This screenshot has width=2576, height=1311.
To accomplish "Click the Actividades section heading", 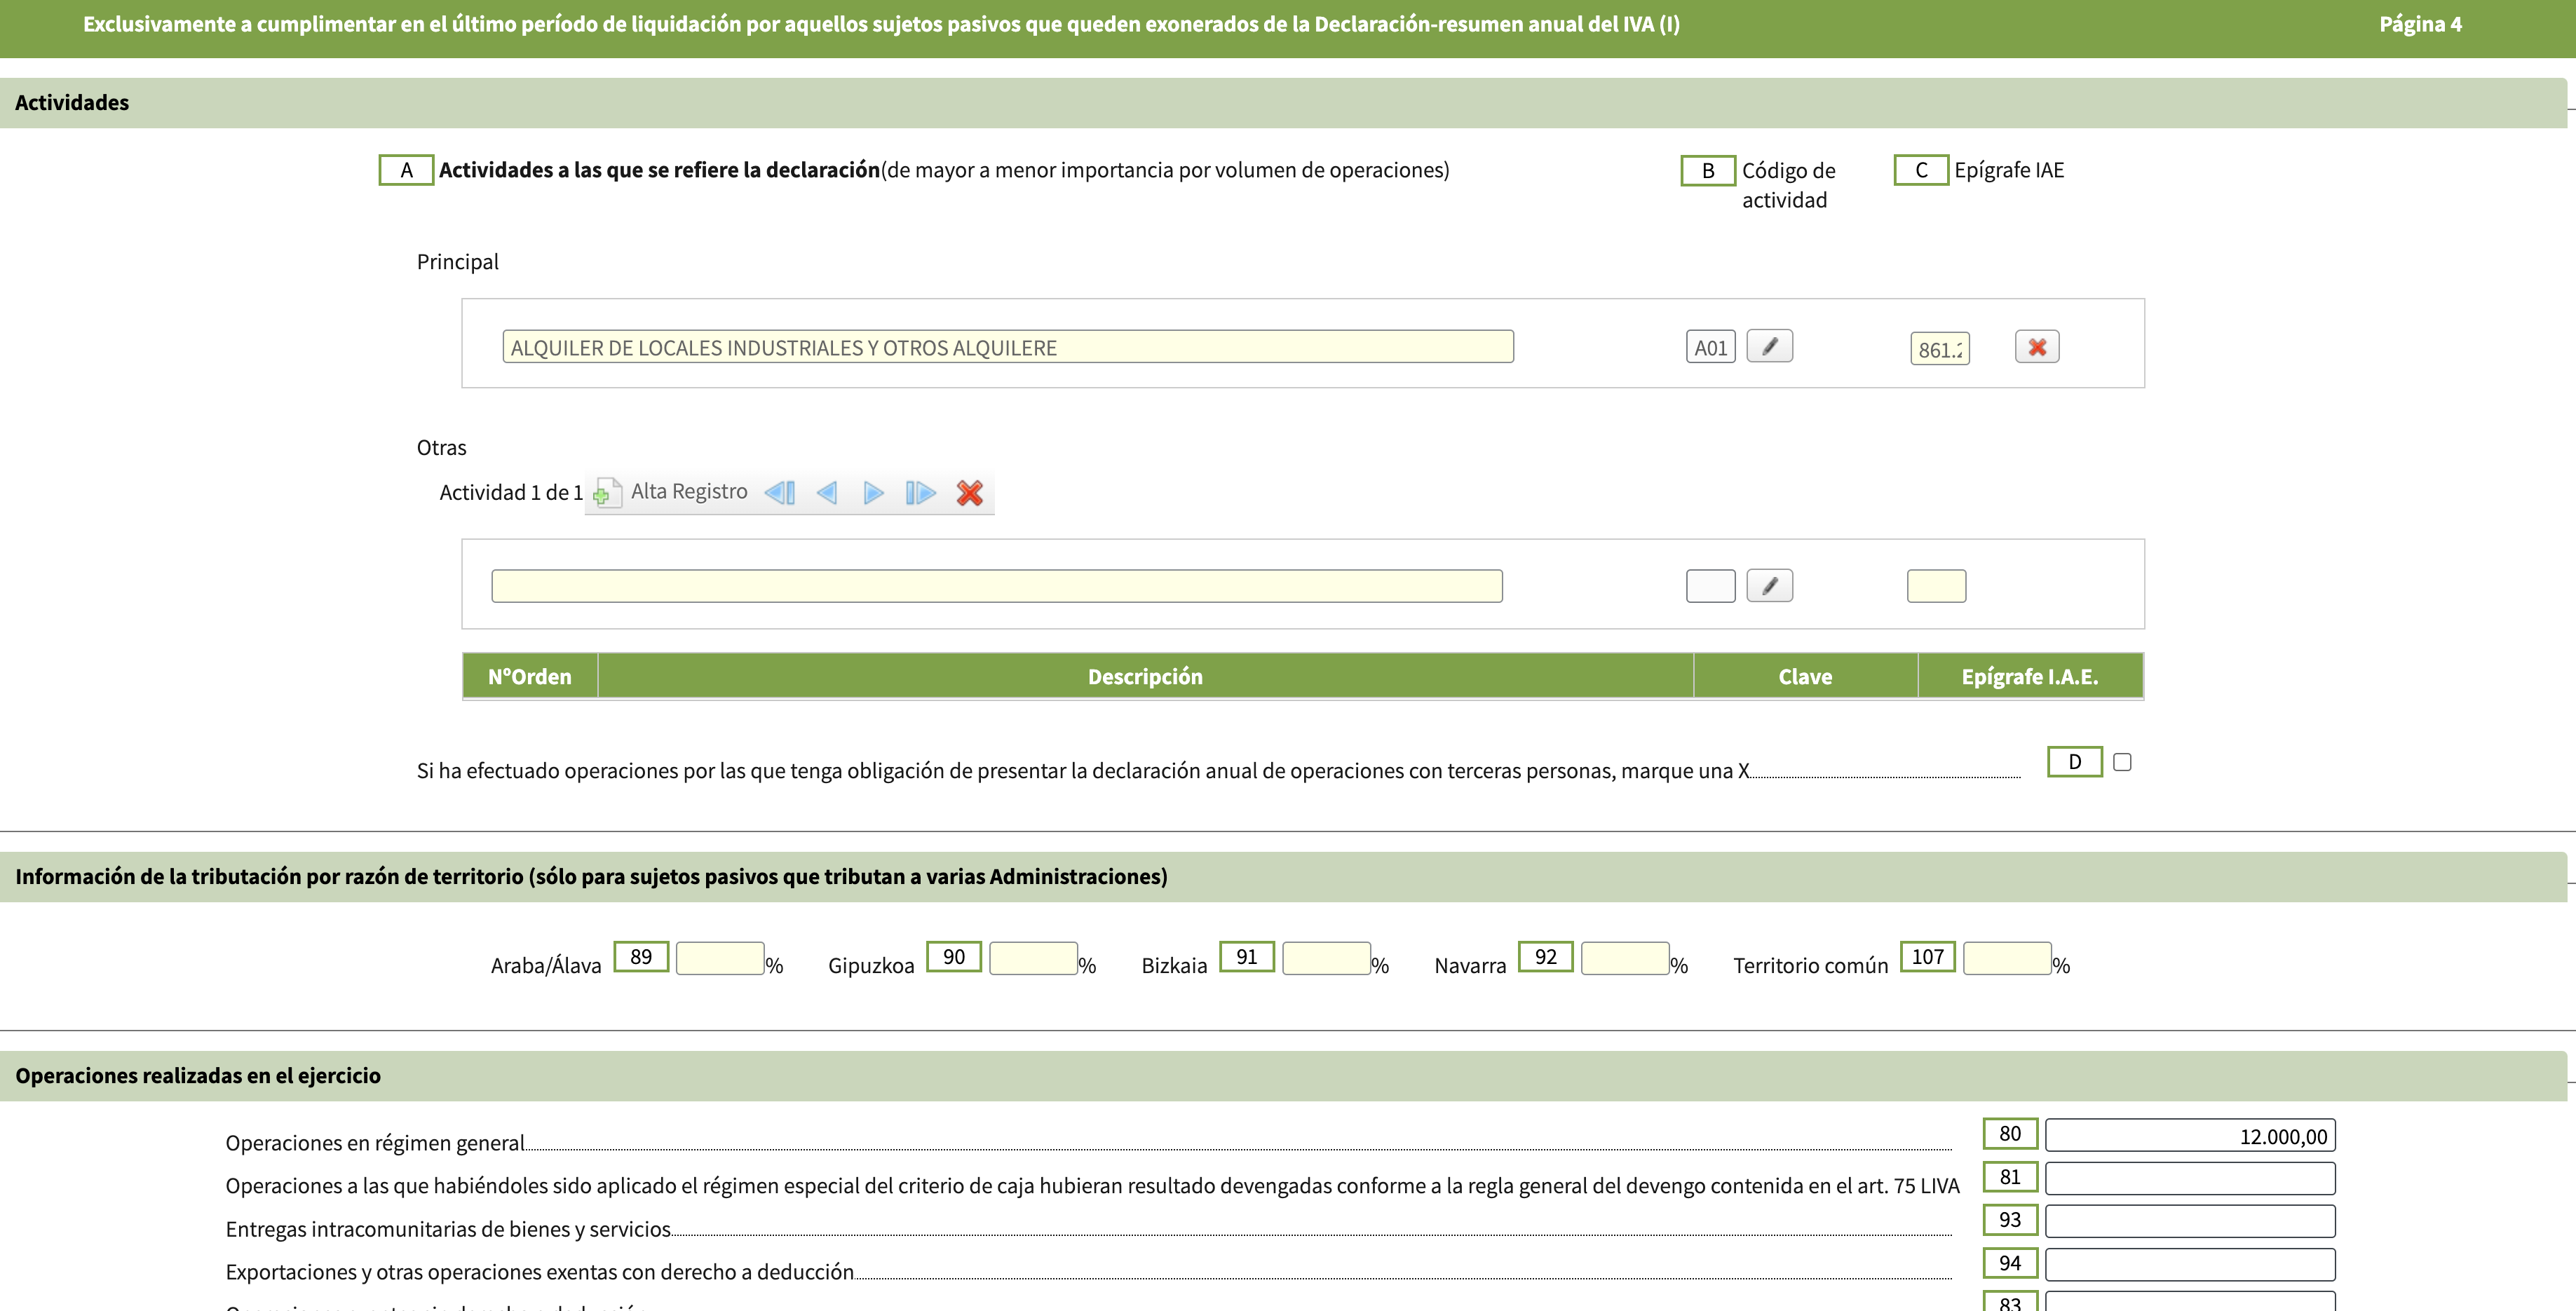I will click(x=72, y=102).
